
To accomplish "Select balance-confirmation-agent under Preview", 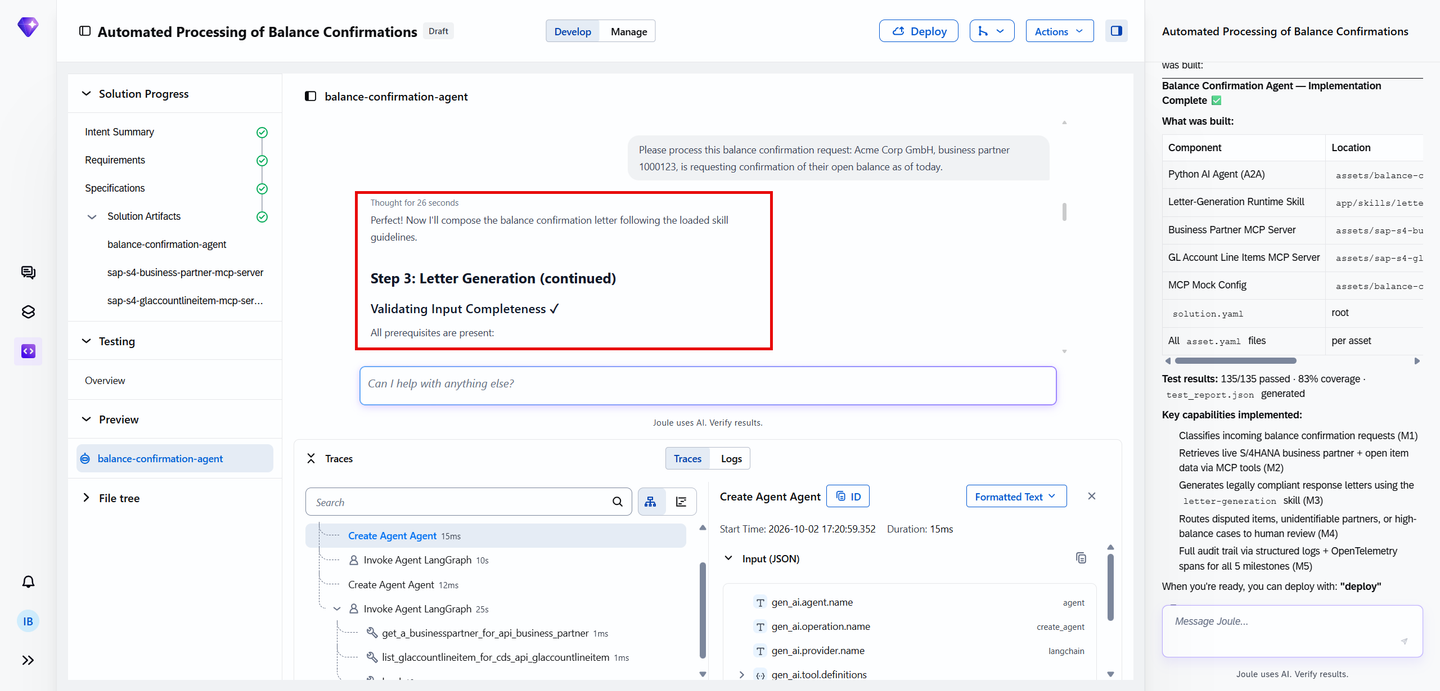I will [x=175, y=459].
